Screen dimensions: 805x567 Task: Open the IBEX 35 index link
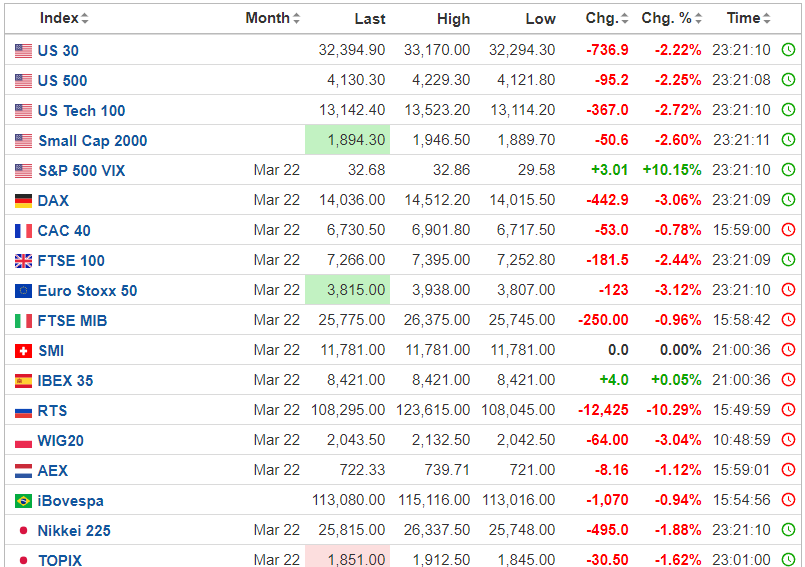[x=65, y=381]
